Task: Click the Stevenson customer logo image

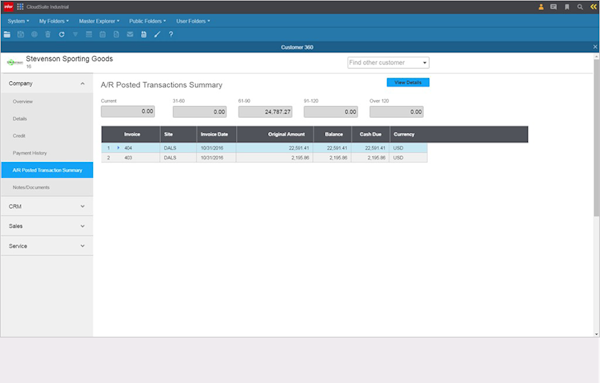Action: pyautogui.click(x=15, y=62)
